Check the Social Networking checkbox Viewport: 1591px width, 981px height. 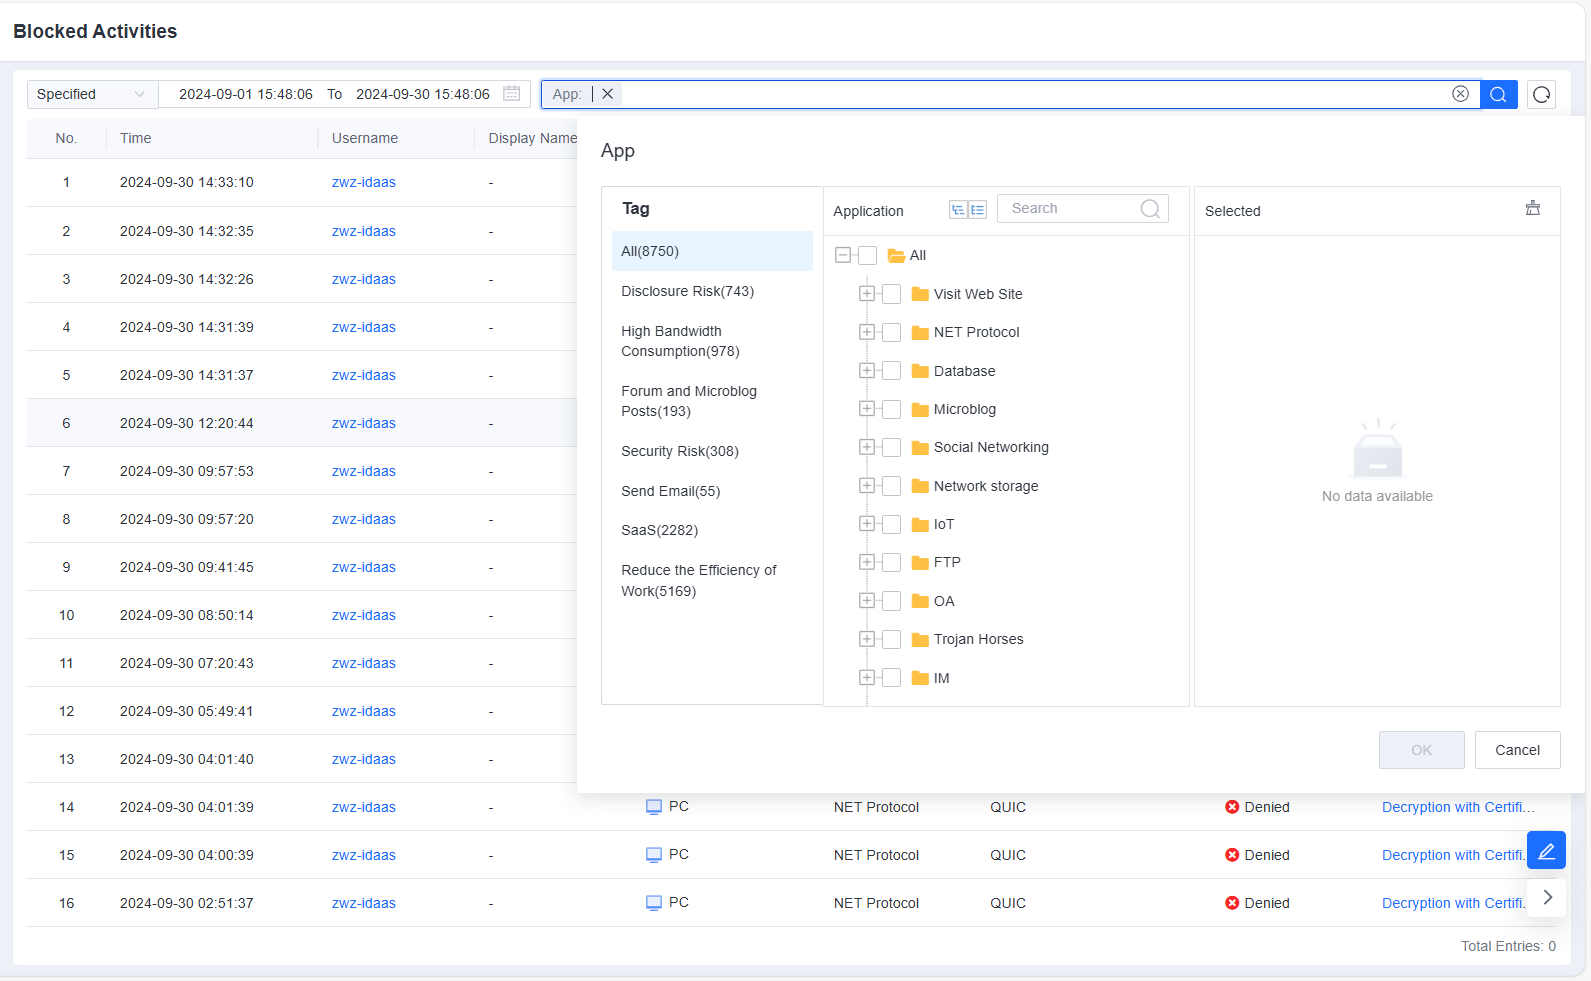891,447
